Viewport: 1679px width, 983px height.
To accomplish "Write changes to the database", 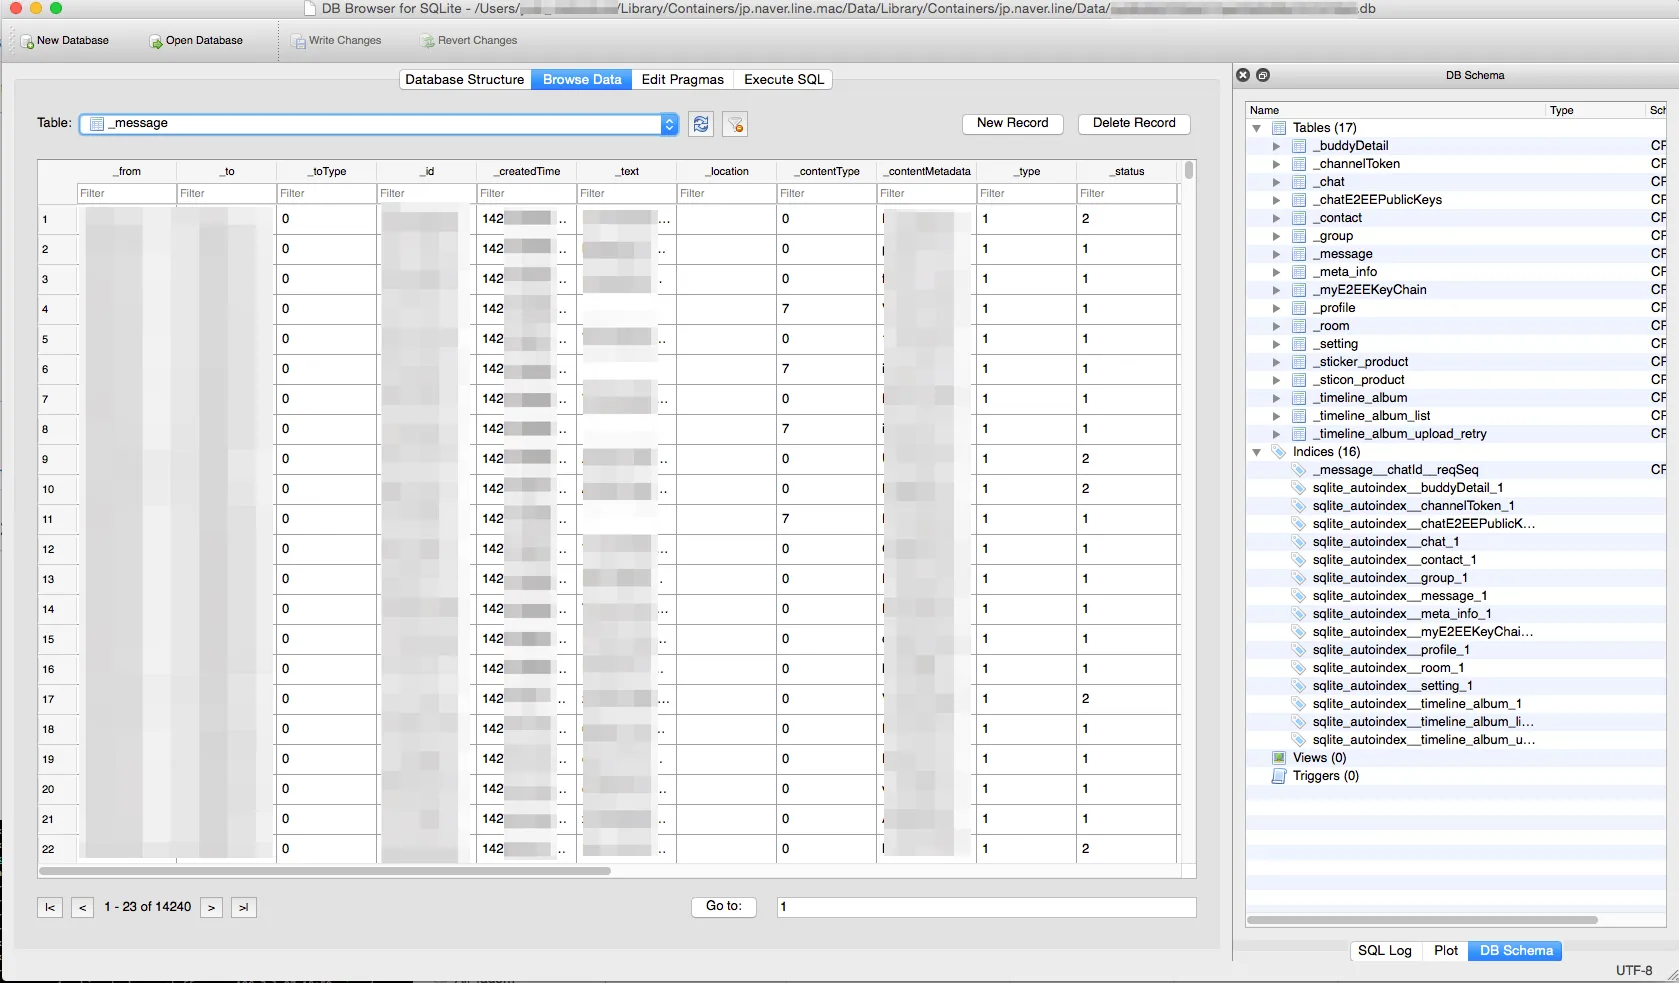I will (337, 40).
